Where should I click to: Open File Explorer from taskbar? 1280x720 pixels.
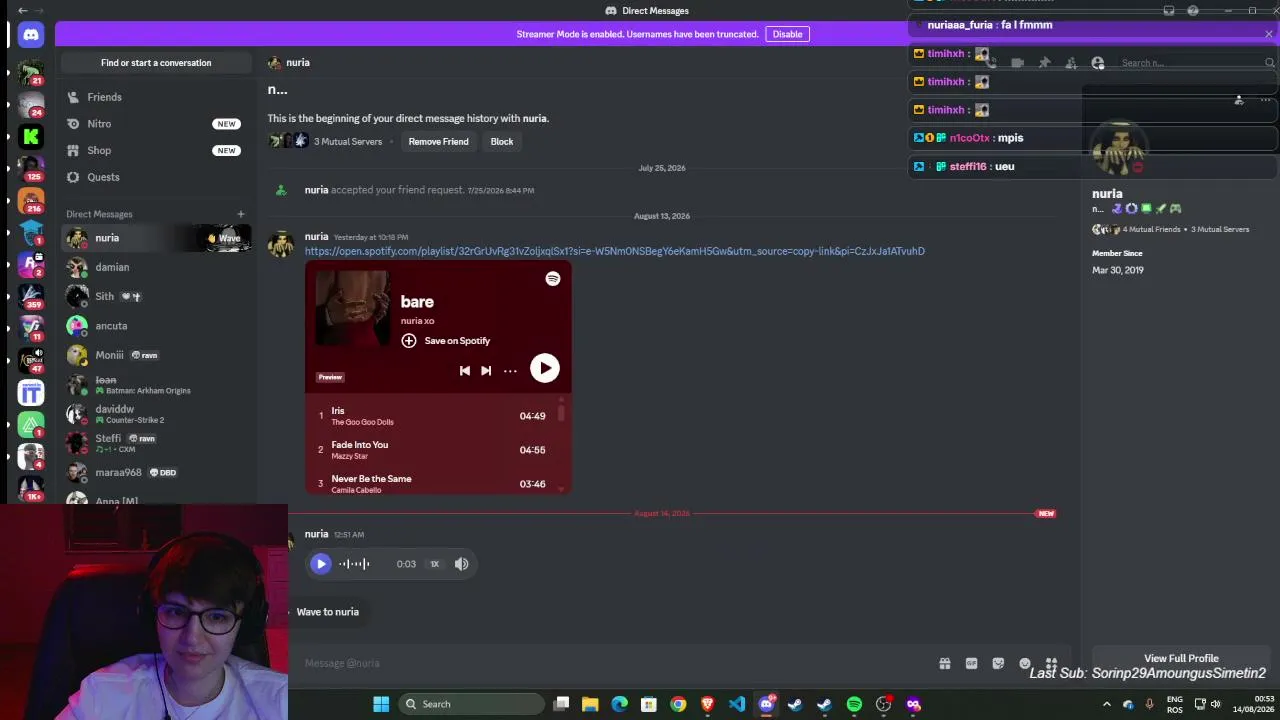coord(590,704)
